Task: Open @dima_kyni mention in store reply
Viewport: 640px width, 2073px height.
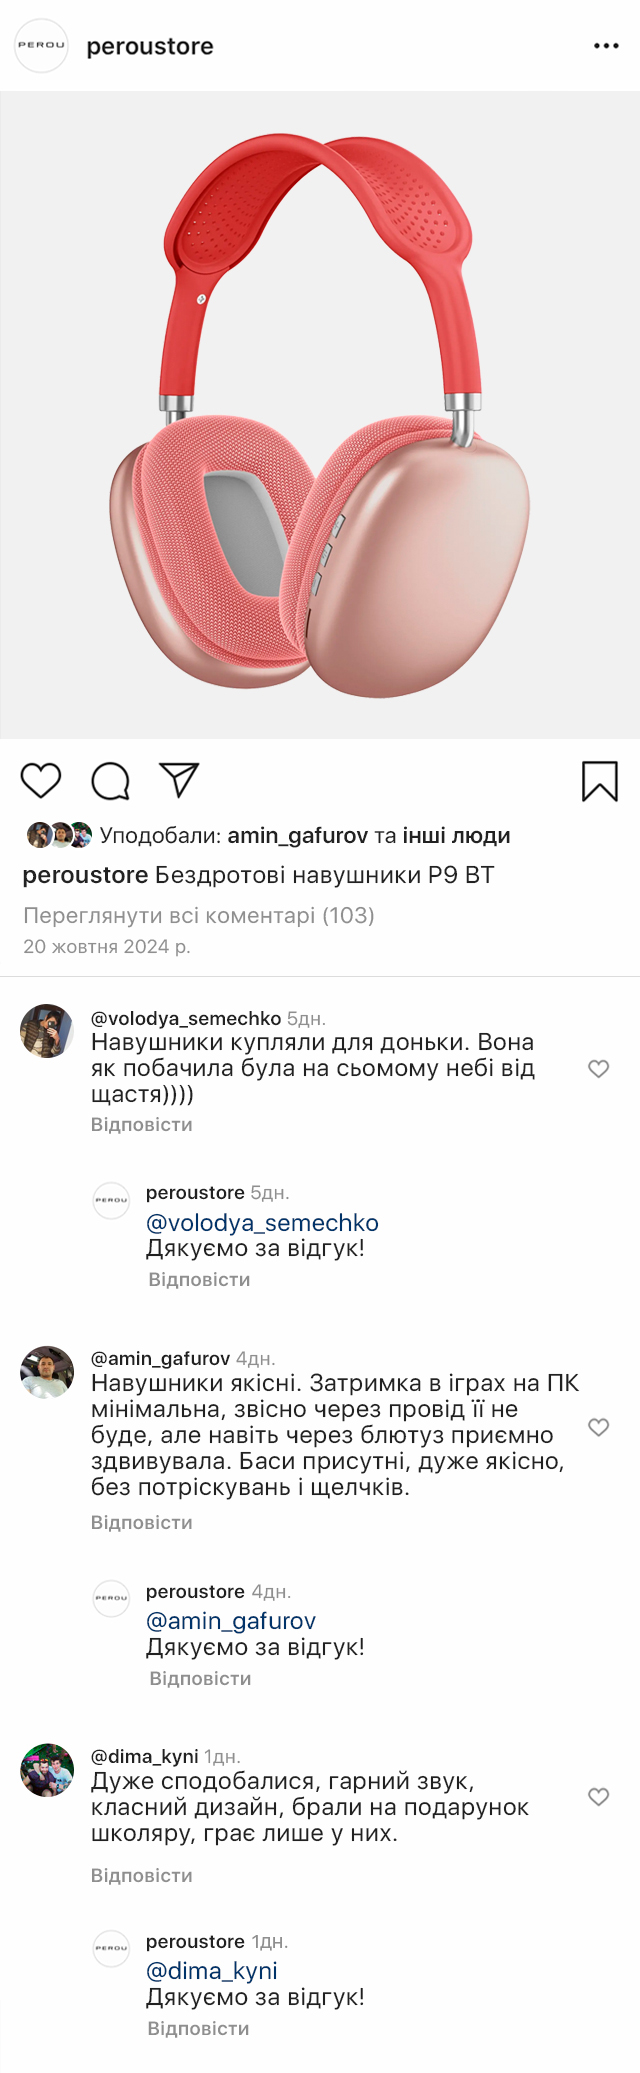Action: click(212, 1970)
